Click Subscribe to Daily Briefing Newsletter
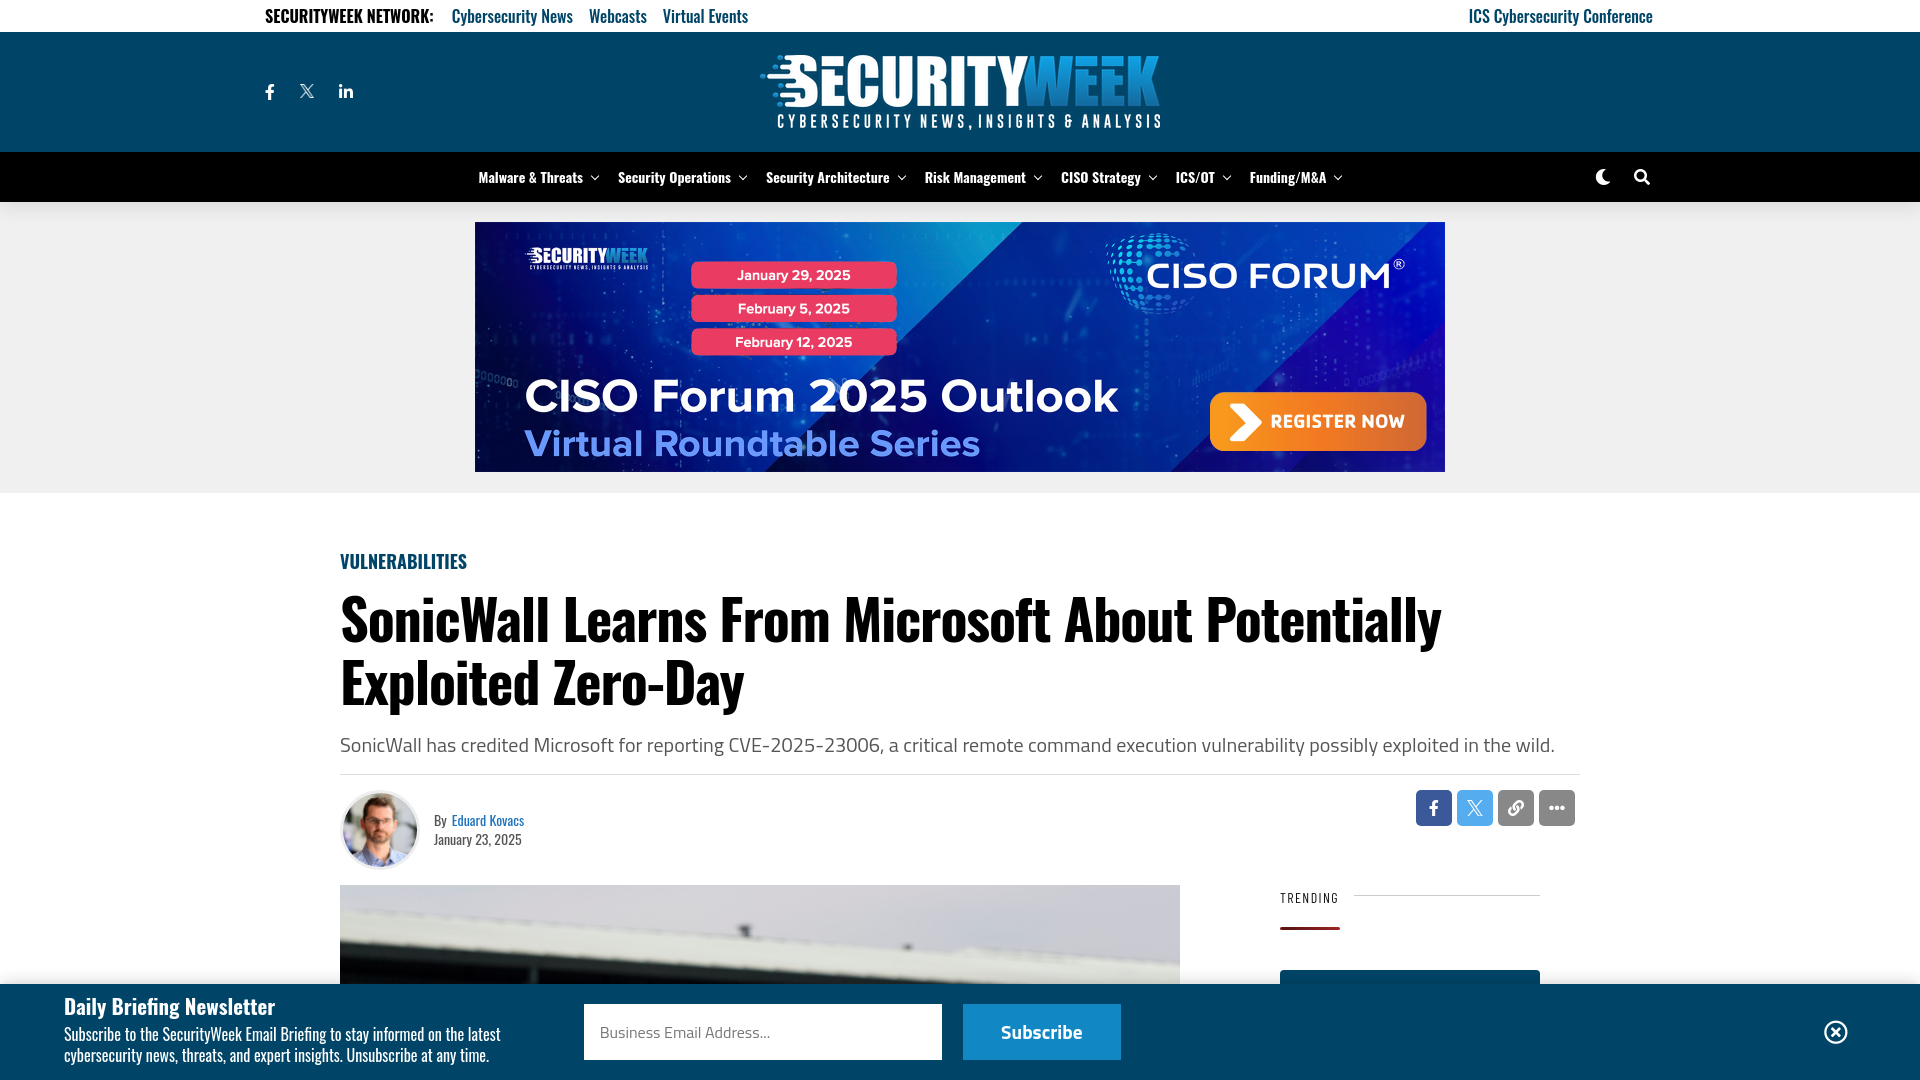This screenshot has height=1080, width=1920. point(1042,1031)
